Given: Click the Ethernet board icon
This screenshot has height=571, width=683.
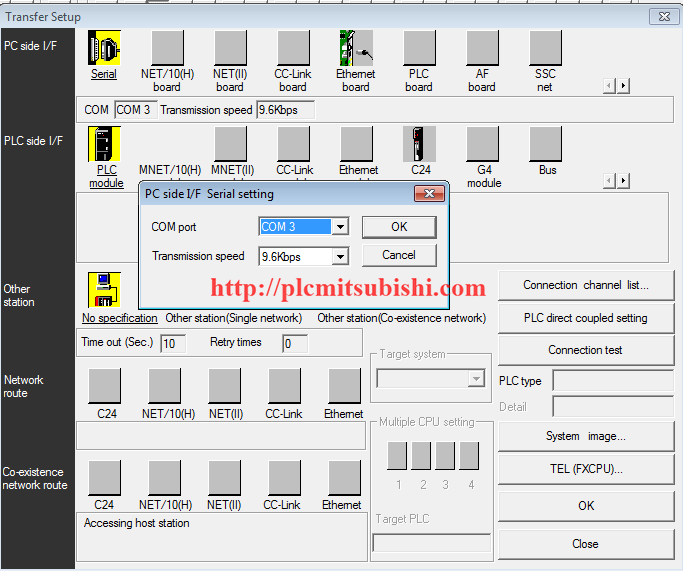Looking at the screenshot, I should point(356,47).
